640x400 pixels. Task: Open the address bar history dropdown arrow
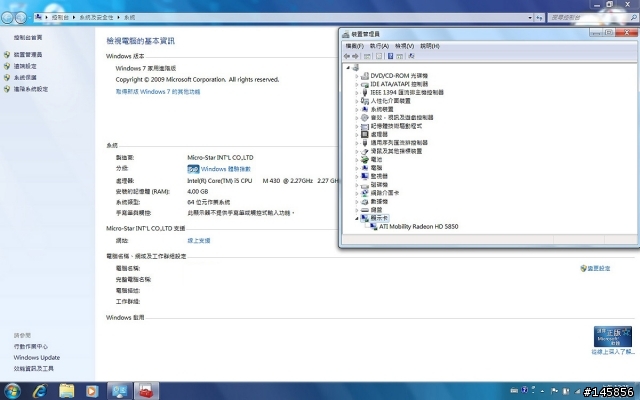[530, 18]
